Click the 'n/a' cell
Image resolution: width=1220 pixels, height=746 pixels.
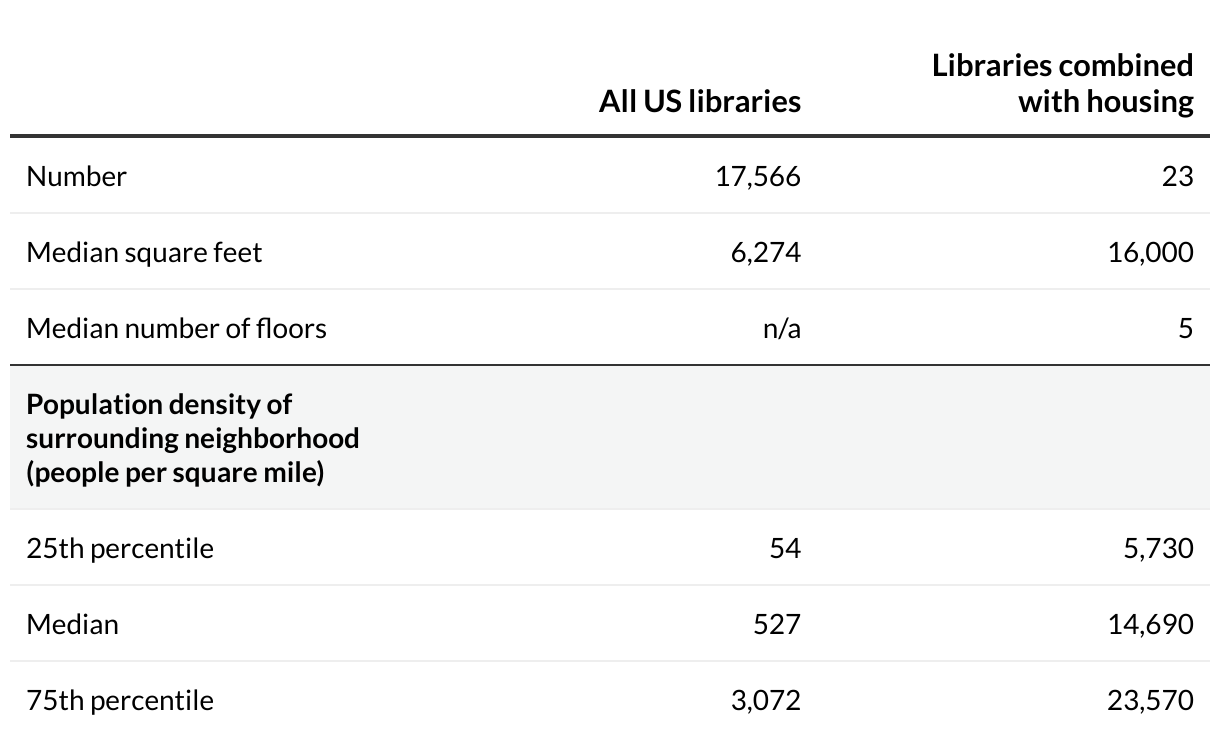click(781, 328)
